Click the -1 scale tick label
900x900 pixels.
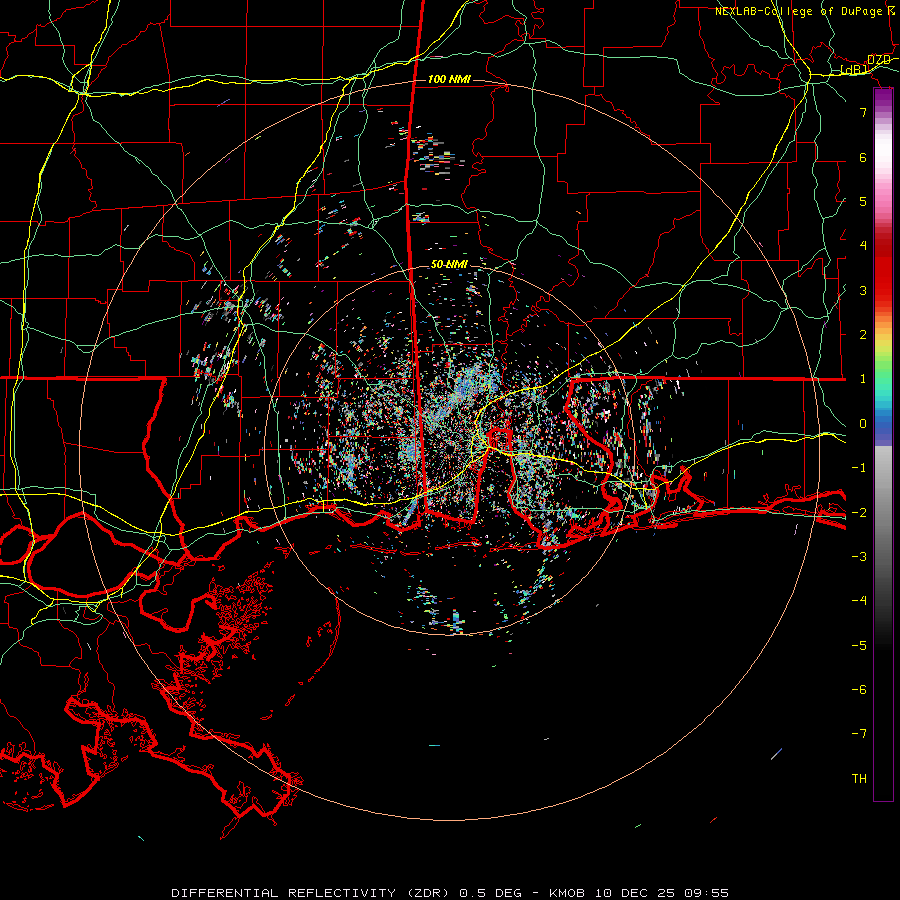[859, 467]
